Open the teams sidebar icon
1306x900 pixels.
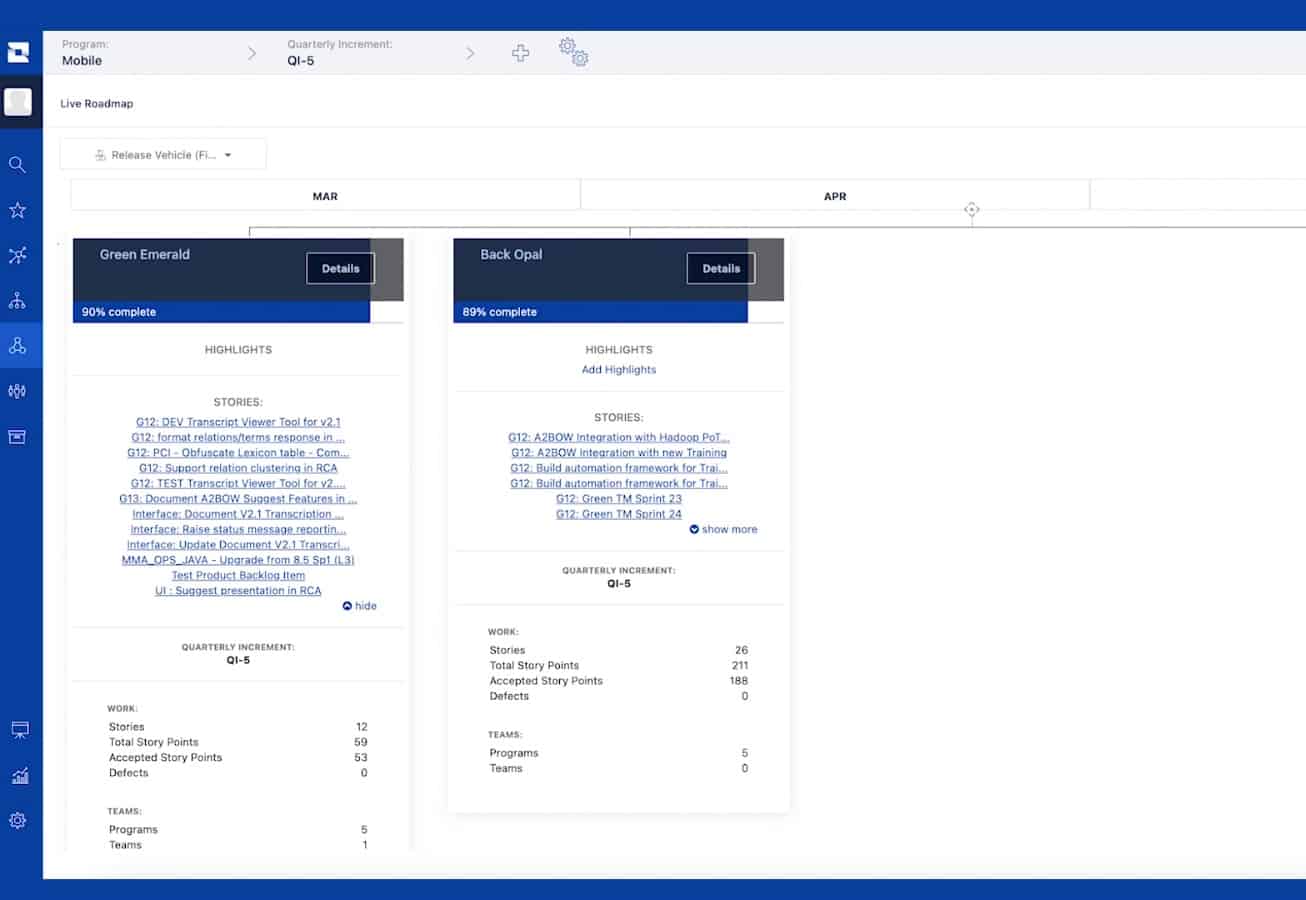pyautogui.click(x=18, y=391)
